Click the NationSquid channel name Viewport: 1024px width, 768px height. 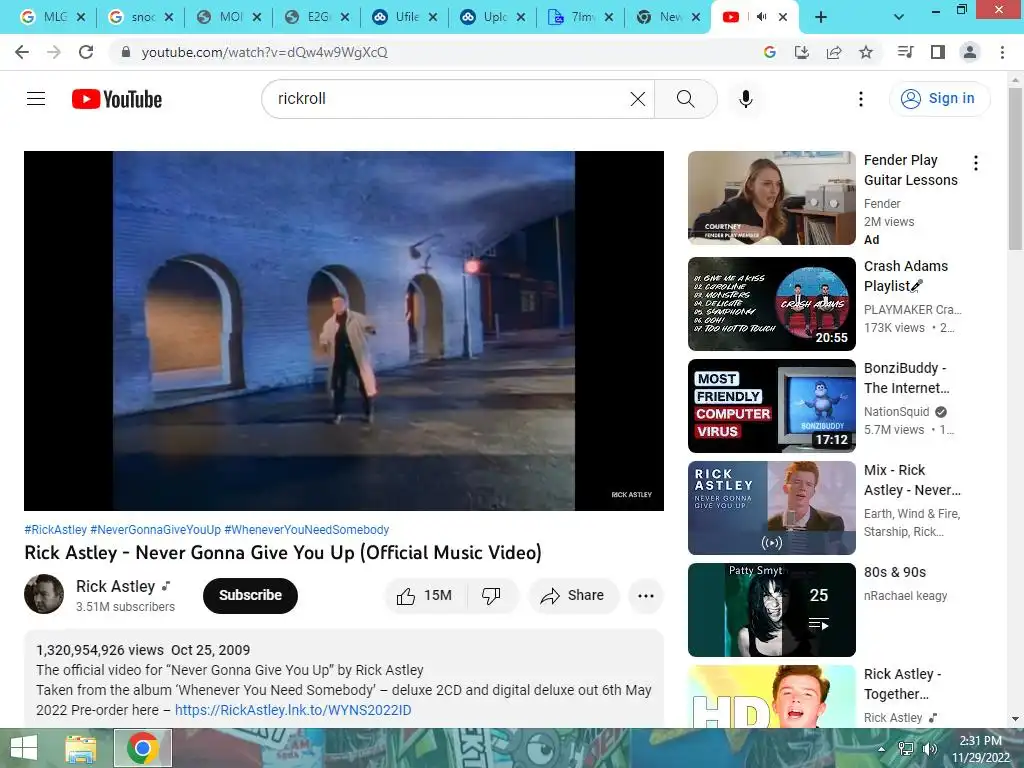(x=896, y=412)
